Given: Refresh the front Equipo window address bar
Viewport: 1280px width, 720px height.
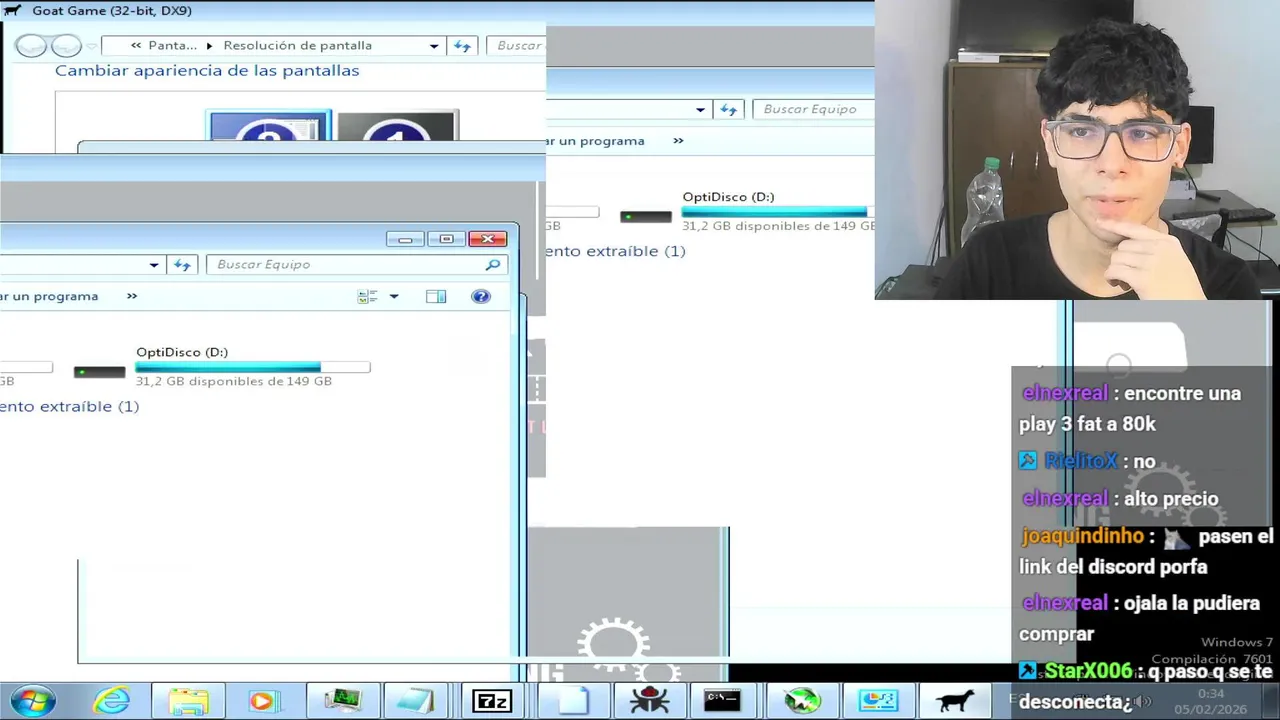Looking at the screenshot, I should point(182,265).
